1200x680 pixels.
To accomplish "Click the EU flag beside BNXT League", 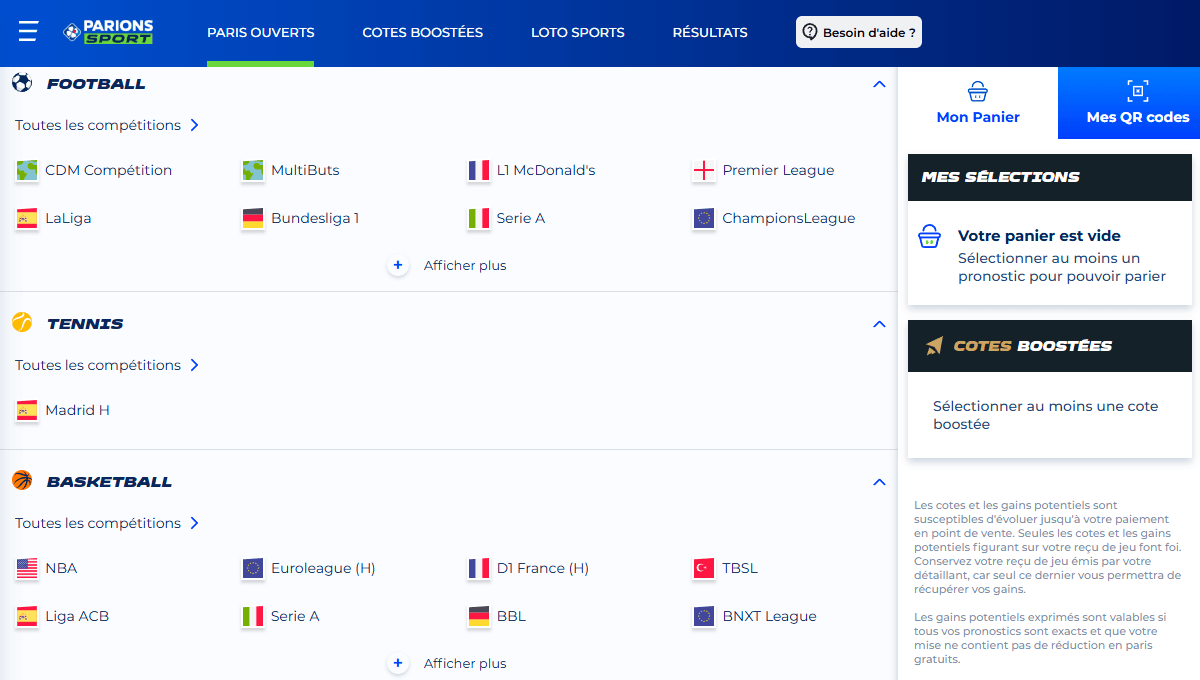I will (704, 616).
